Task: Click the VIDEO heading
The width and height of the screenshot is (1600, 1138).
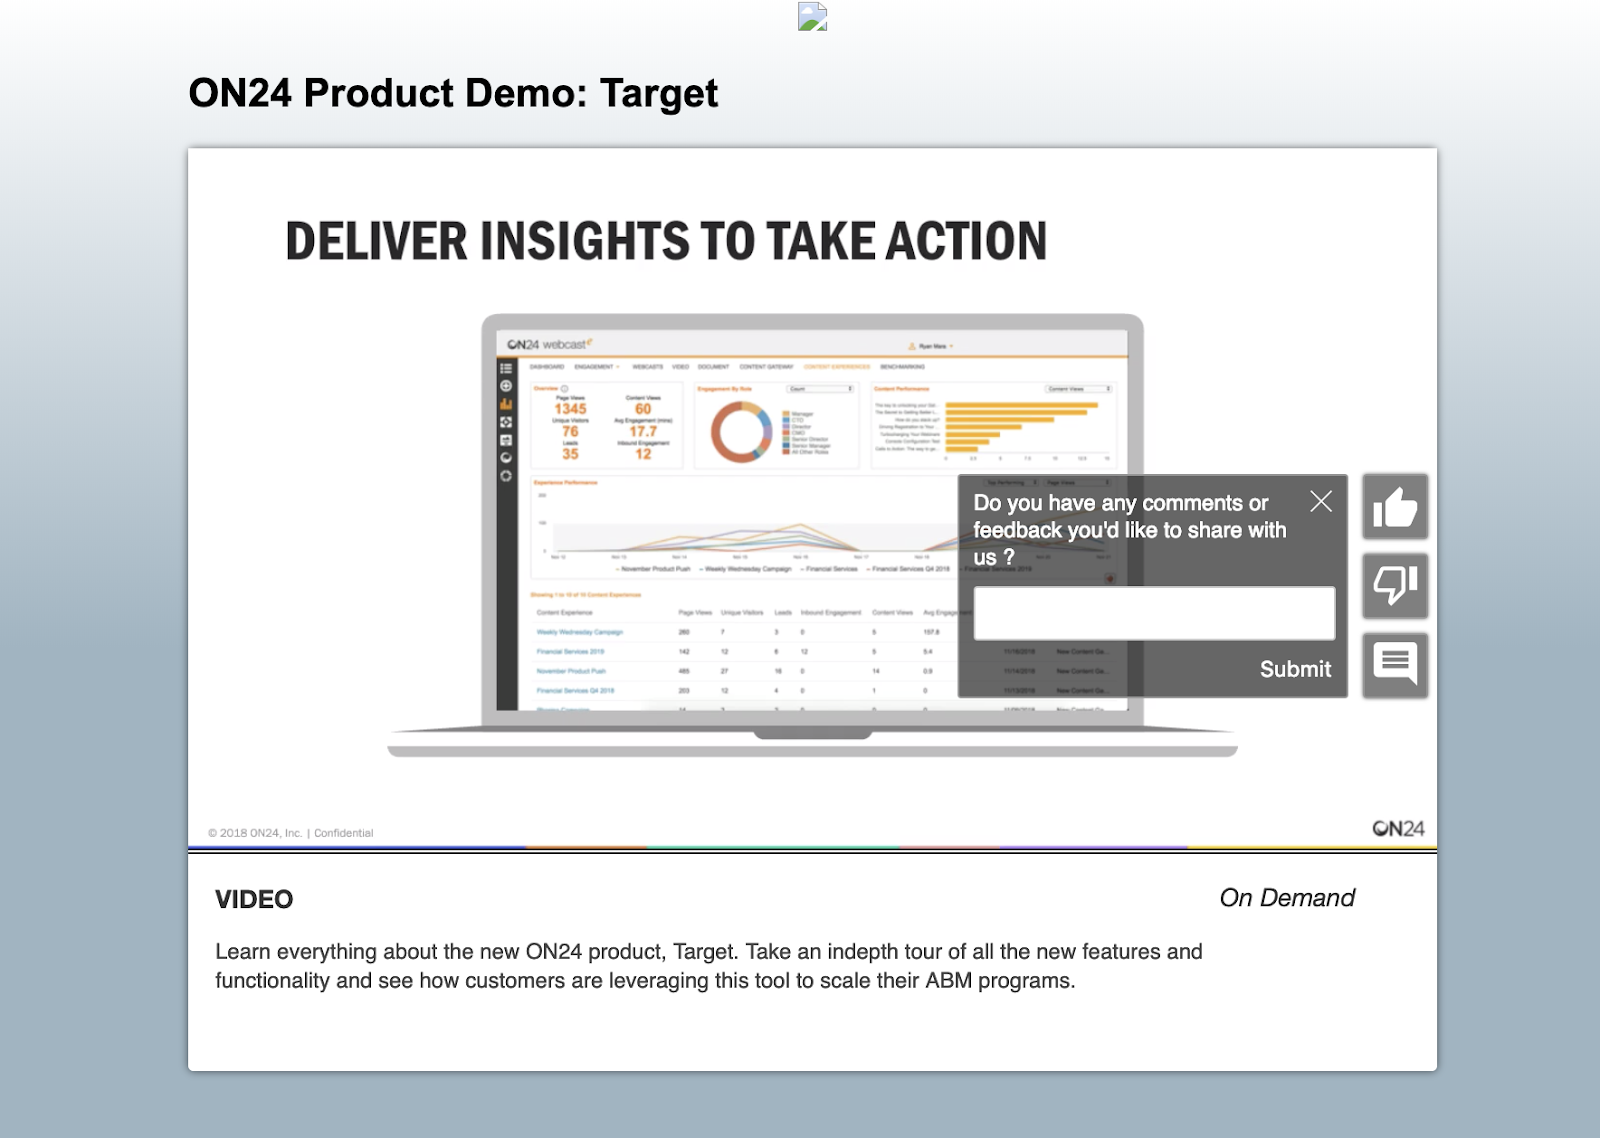Action: pos(254,899)
